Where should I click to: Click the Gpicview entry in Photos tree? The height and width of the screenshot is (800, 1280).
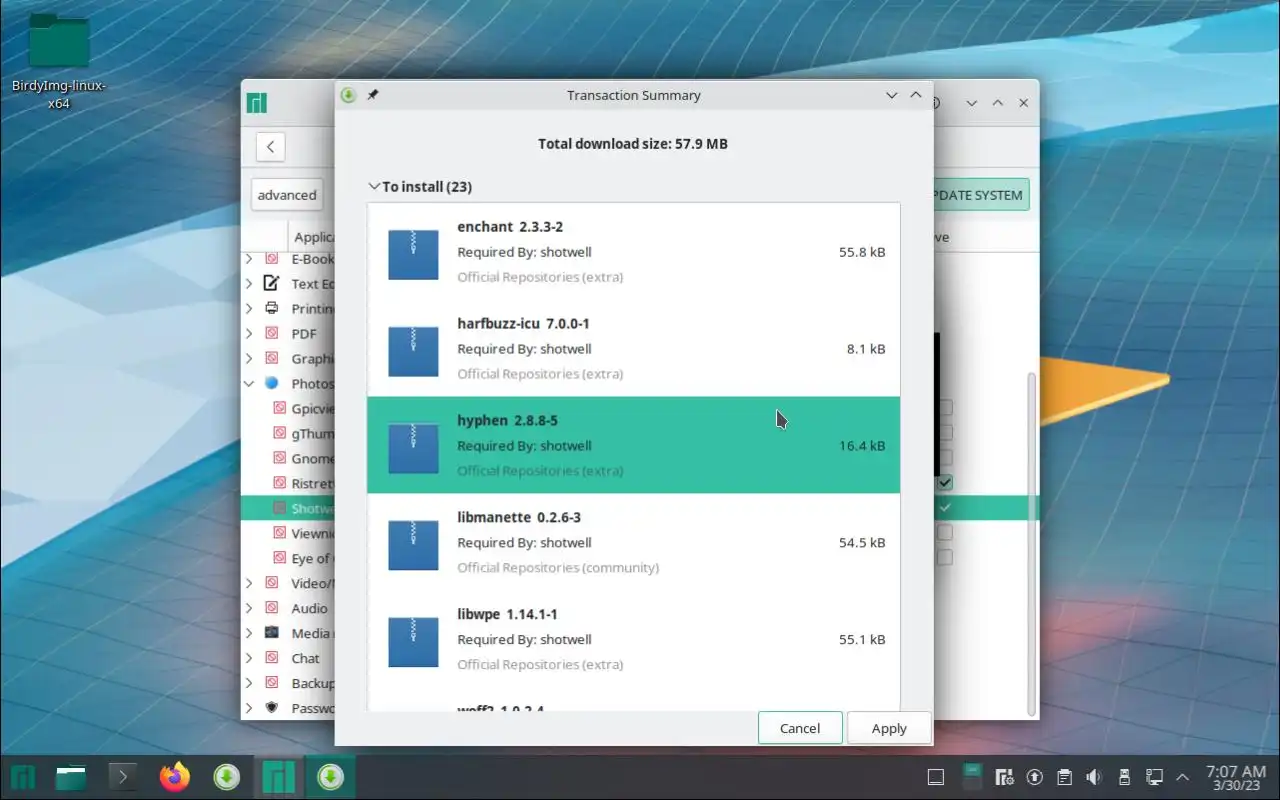click(312, 408)
